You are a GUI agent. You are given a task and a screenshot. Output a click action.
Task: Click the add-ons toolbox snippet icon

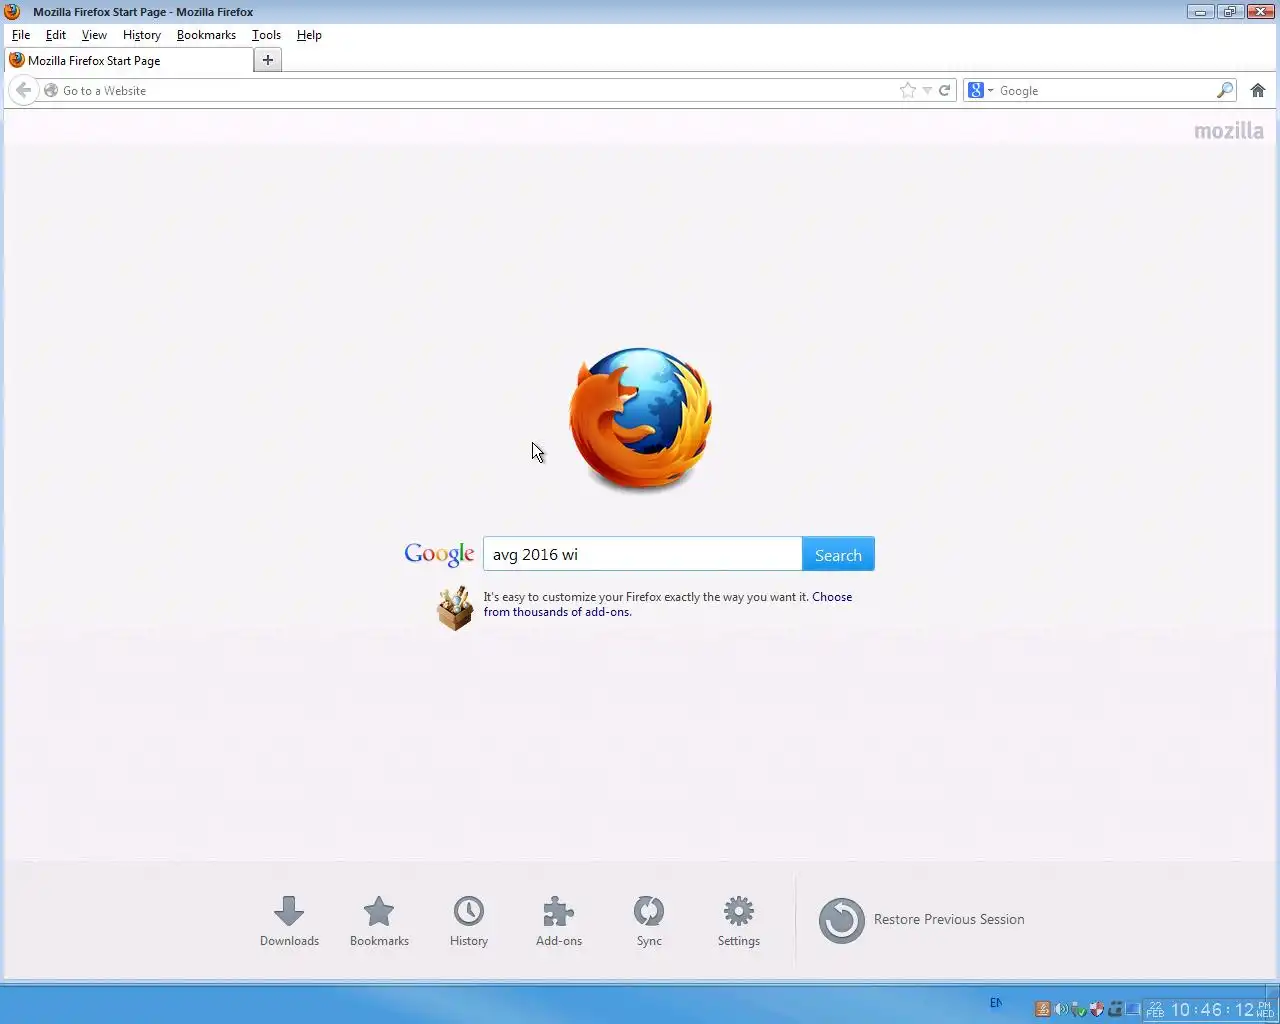click(x=455, y=608)
